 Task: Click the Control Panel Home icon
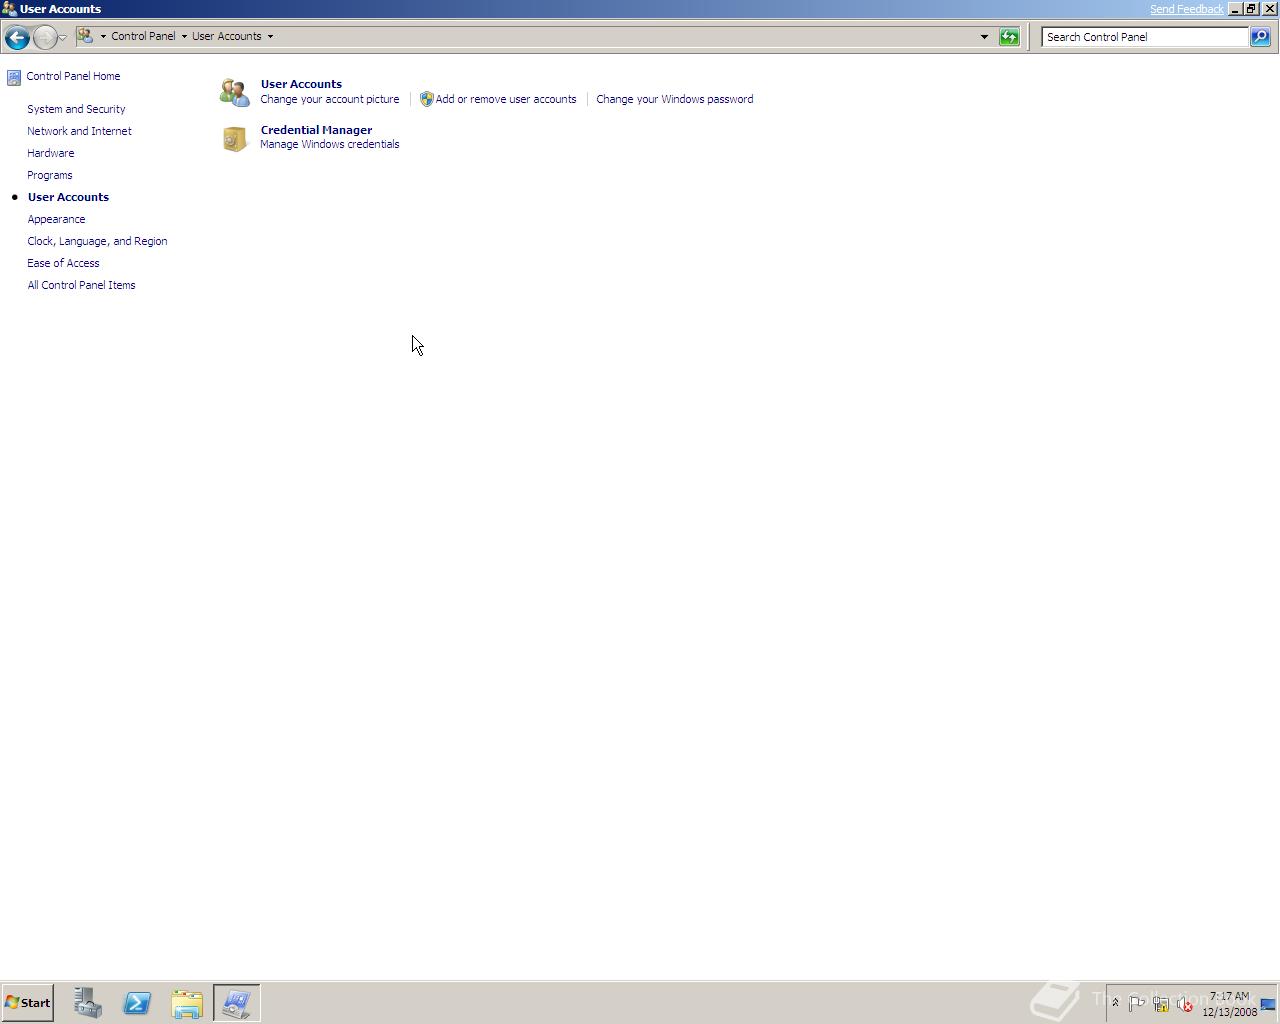14,77
